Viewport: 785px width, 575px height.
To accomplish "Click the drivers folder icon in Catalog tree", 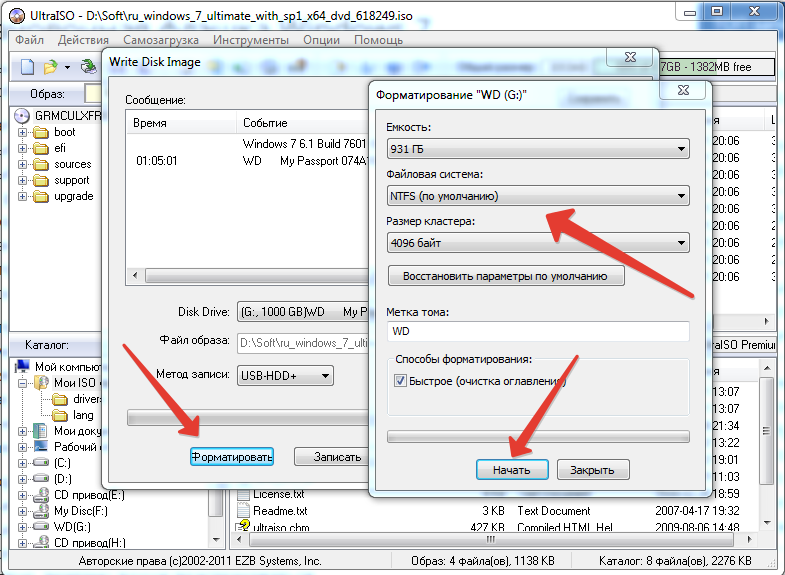I will pyautogui.click(x=60, y=399).
